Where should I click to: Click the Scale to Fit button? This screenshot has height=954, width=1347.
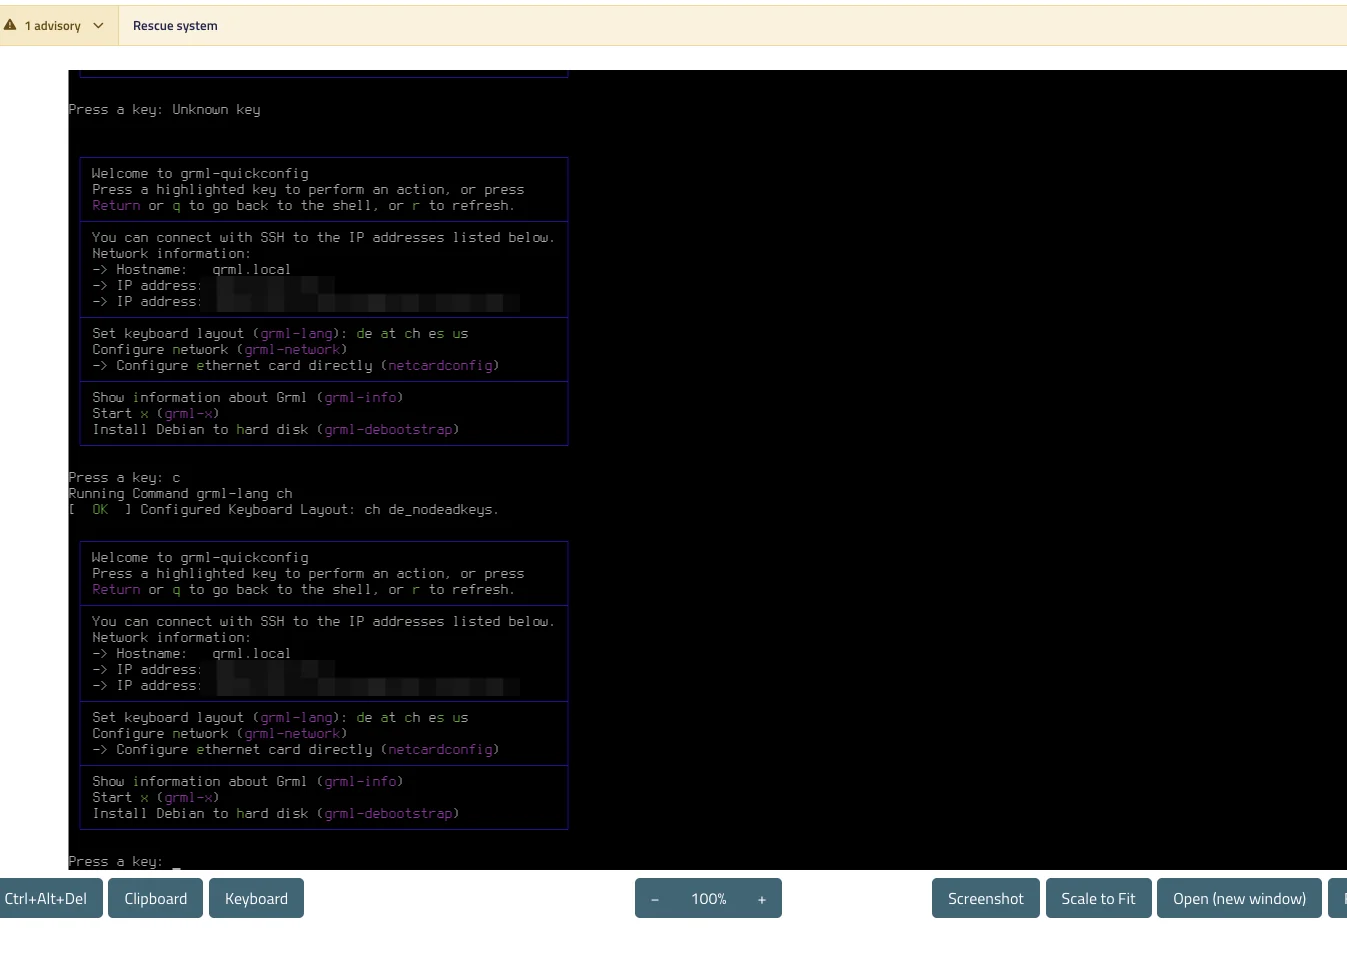coord(1098,898)
